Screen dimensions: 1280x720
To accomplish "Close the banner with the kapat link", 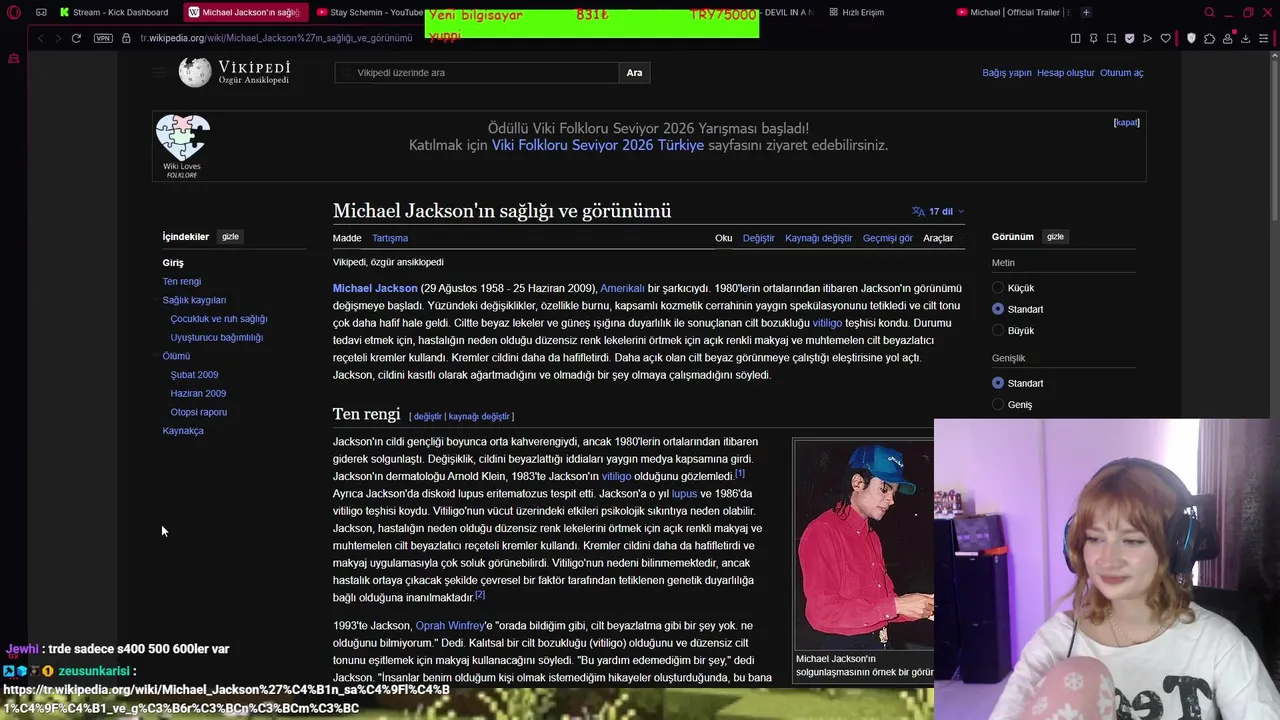I will 1126,122.
